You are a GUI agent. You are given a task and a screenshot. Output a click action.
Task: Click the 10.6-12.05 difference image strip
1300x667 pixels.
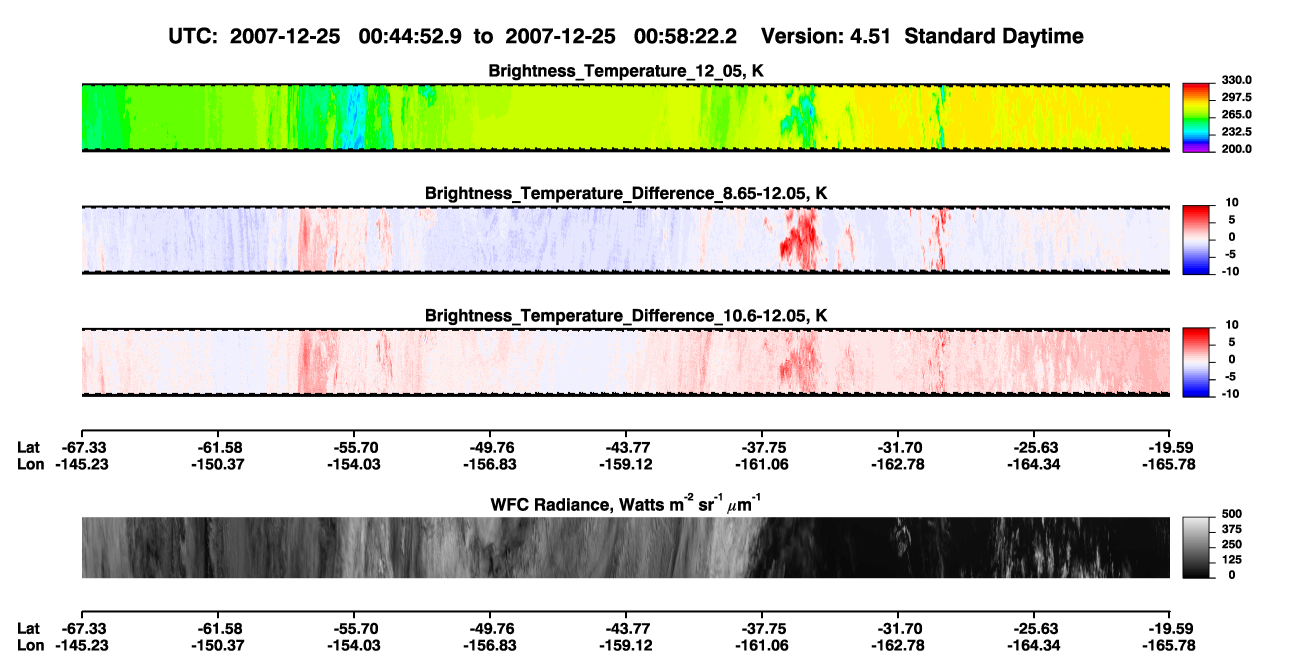pyautogui.click(x=626, y=362)
